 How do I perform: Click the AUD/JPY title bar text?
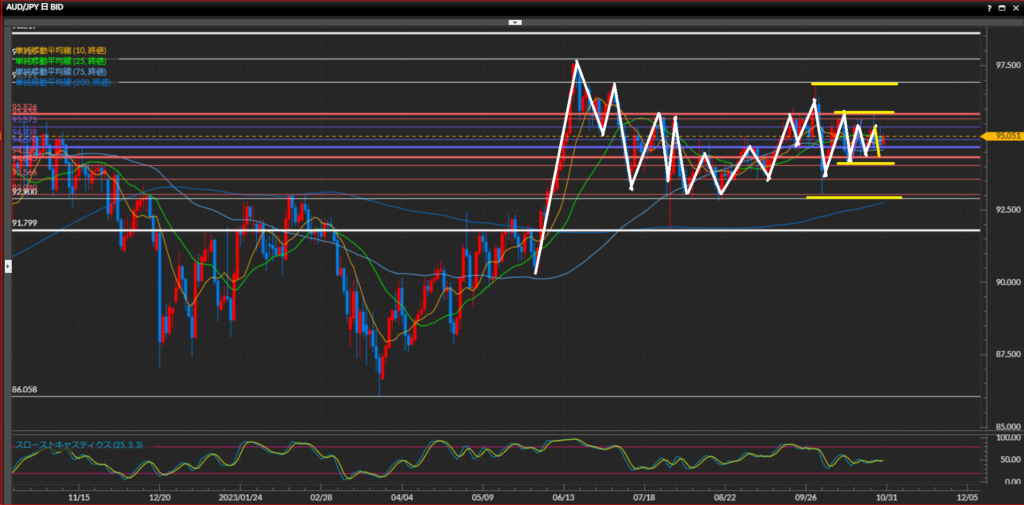pos(35,7)
